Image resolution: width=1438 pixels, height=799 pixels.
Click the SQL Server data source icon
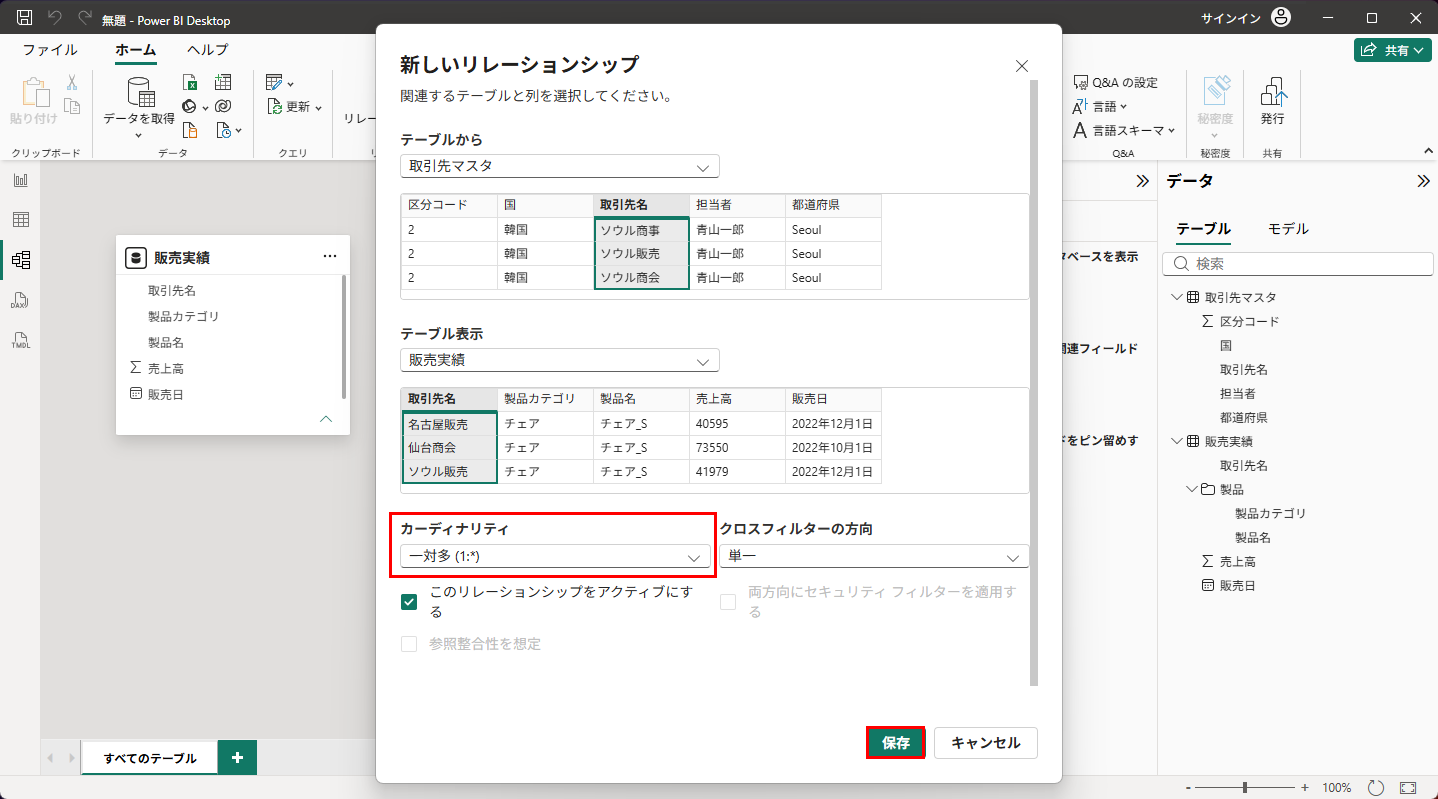[191, 130]
